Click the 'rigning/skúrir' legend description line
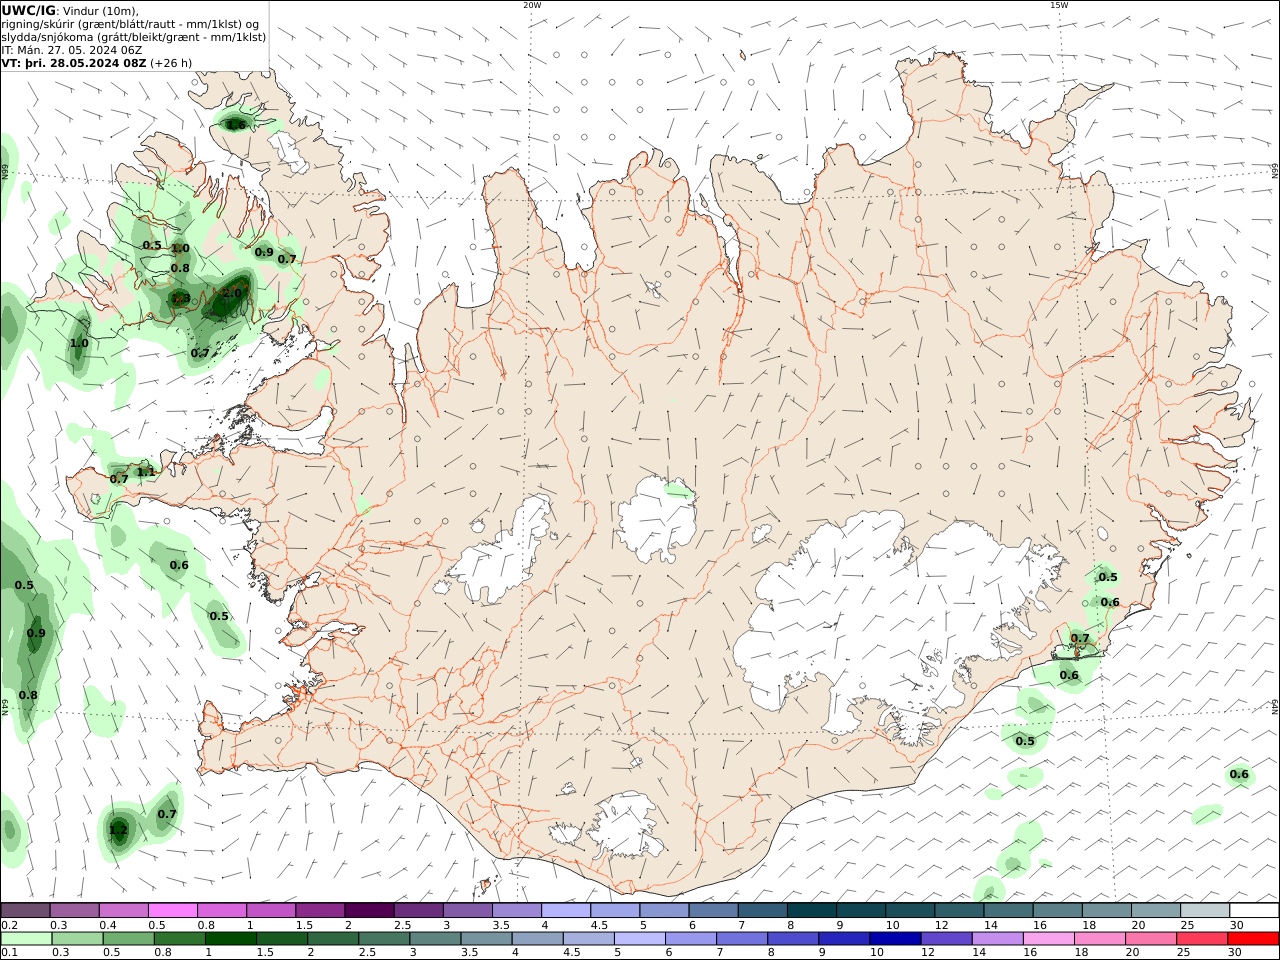This screenshot has height=960, width=1280. pyautogui.click(x=131, y=24)
